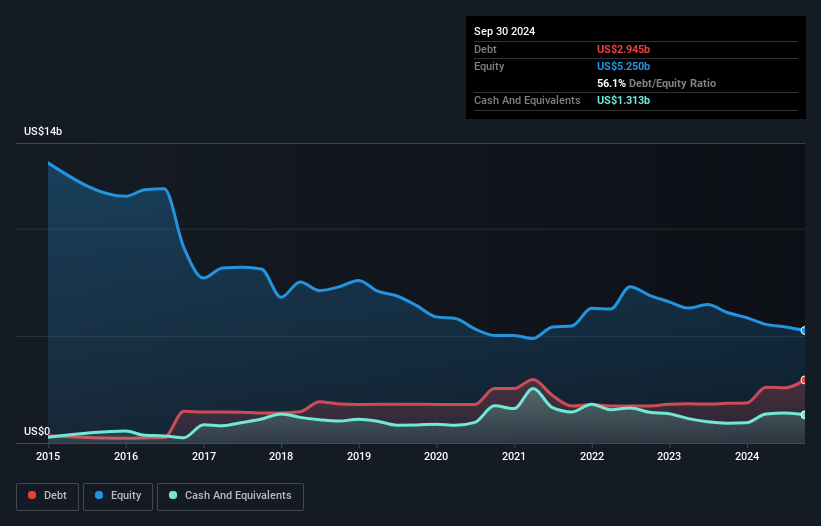Click the 2021 x-axis label
This screenshot has height=526, width=821.
point(514,456)
